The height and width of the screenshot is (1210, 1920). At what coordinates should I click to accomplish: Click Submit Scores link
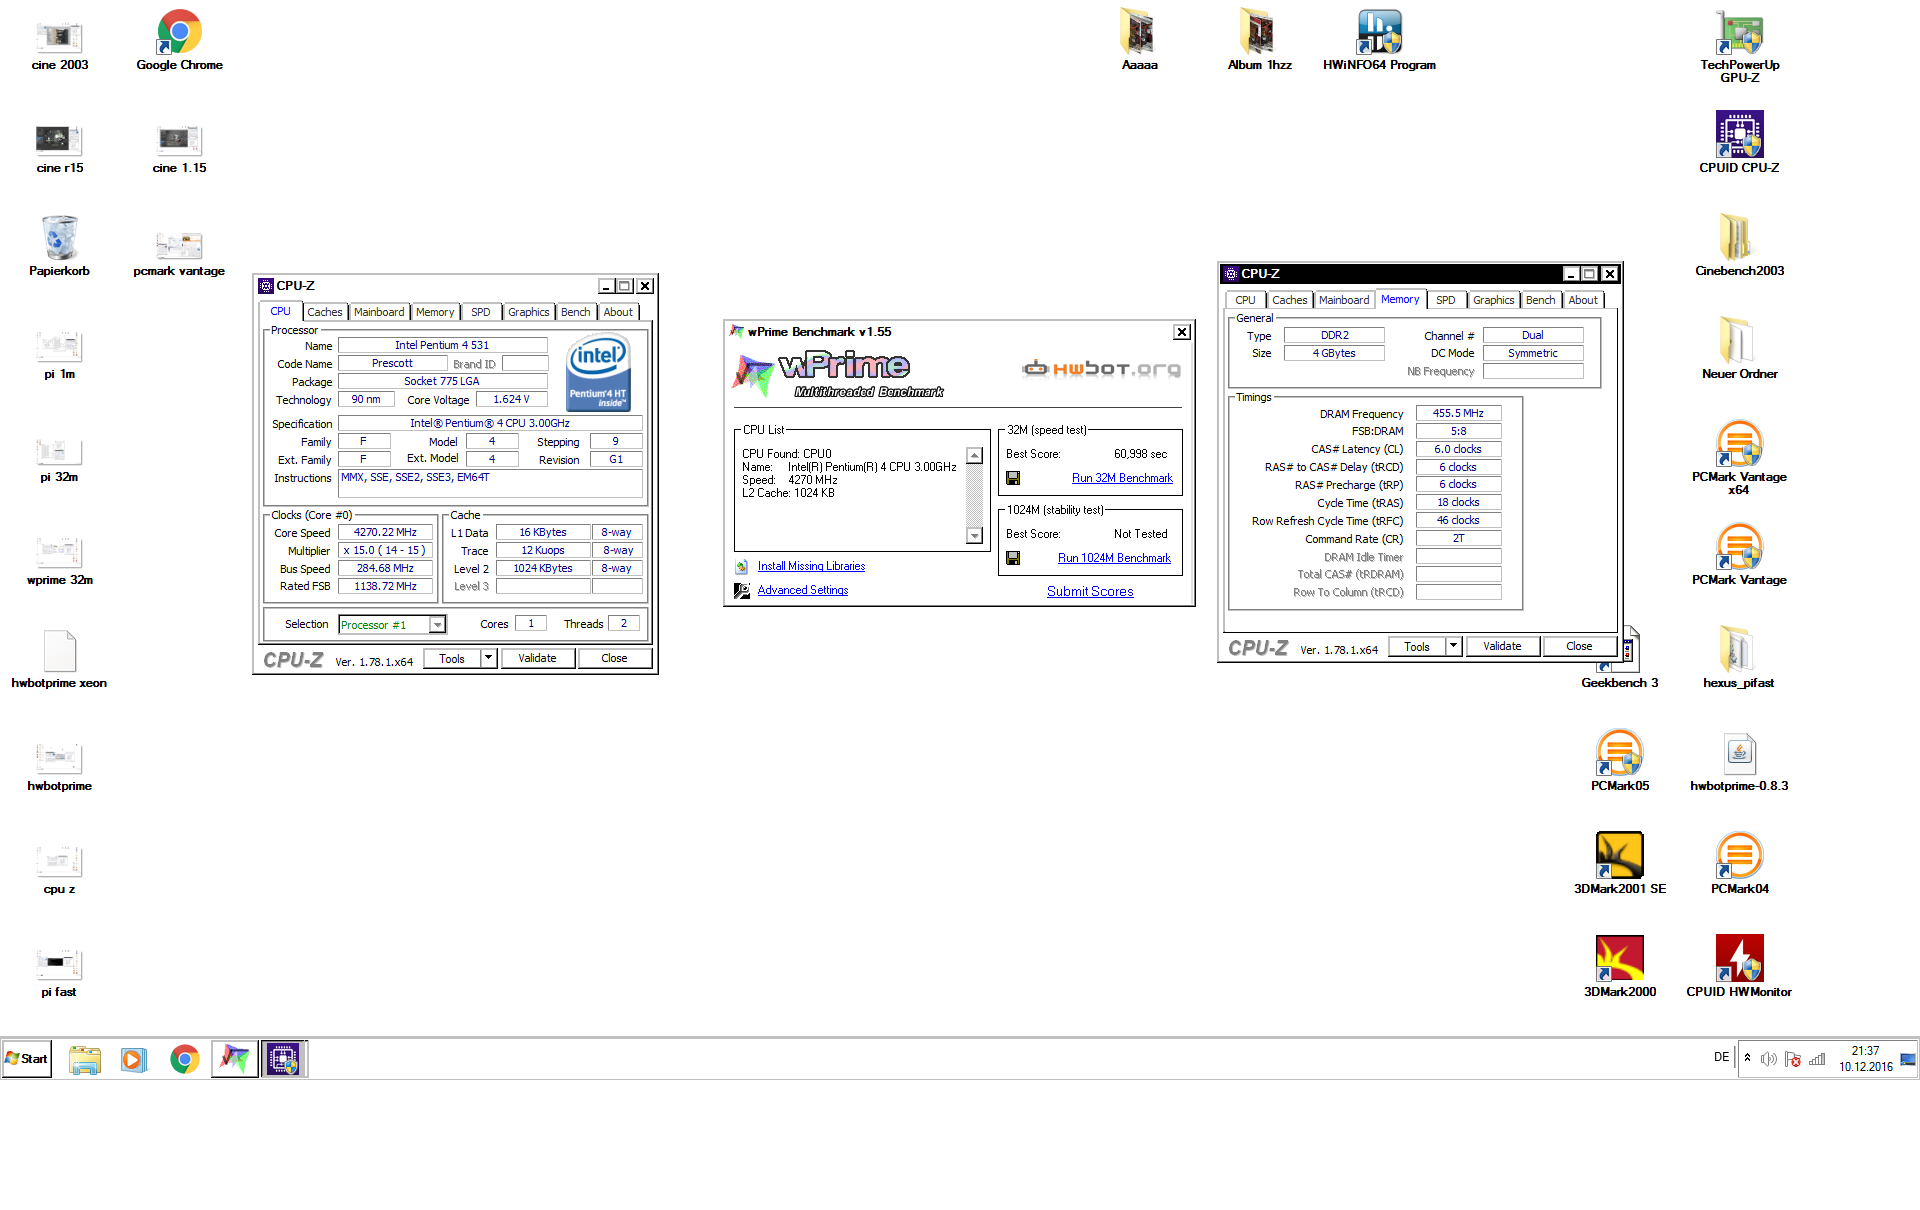pyautogui.click(x=1090, y=591)
